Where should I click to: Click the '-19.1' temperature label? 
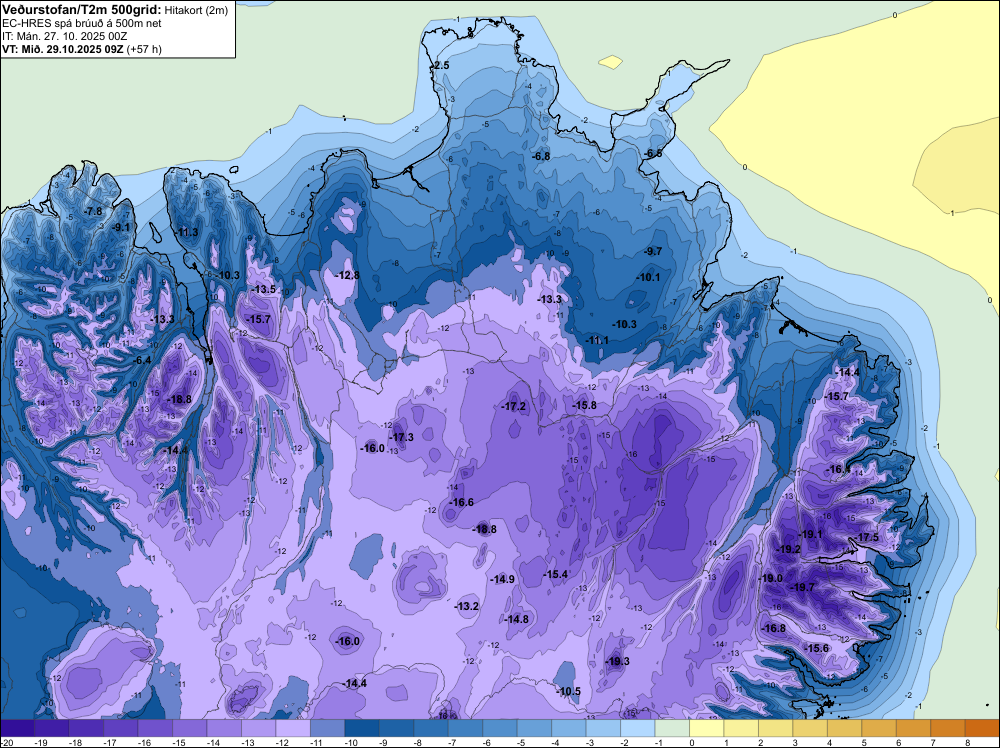811,534
